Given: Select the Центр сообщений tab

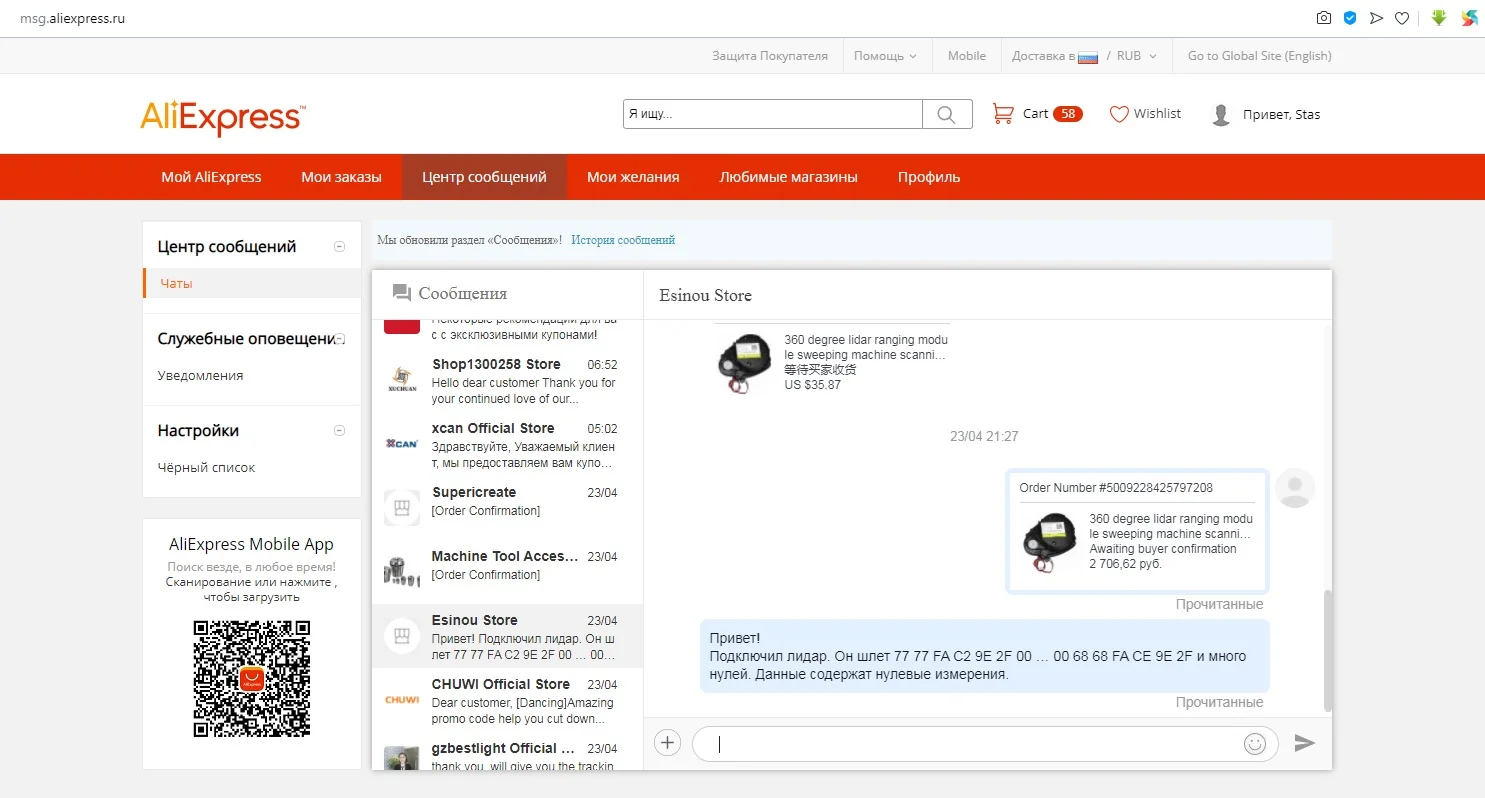Looking at the screenshot, I should click(x=484, y=177).
